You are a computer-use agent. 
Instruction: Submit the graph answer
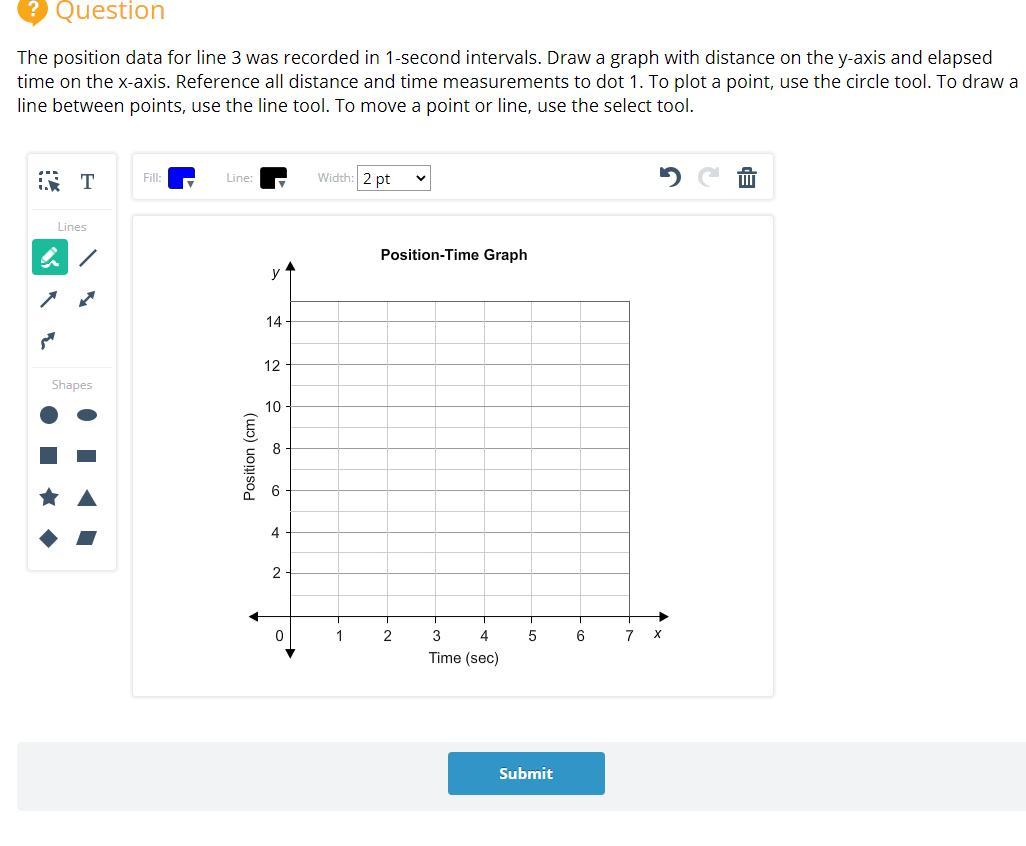(x=526, y=773)
